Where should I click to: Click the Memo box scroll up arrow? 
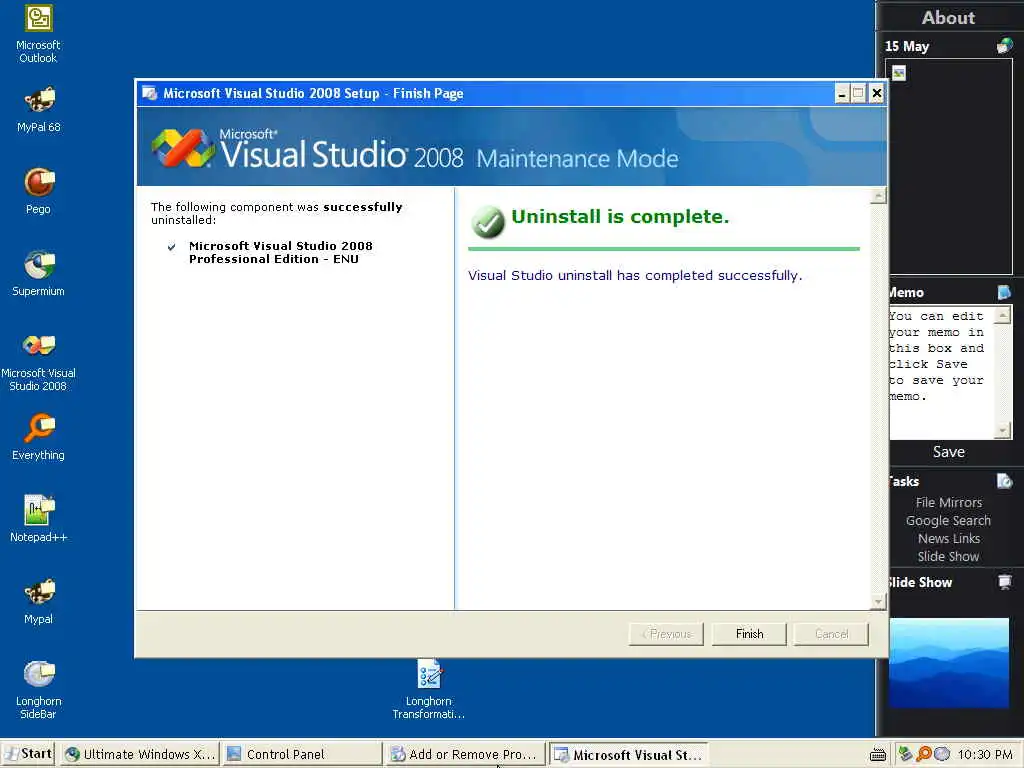pyautogui.click(x=1002, y=315)
